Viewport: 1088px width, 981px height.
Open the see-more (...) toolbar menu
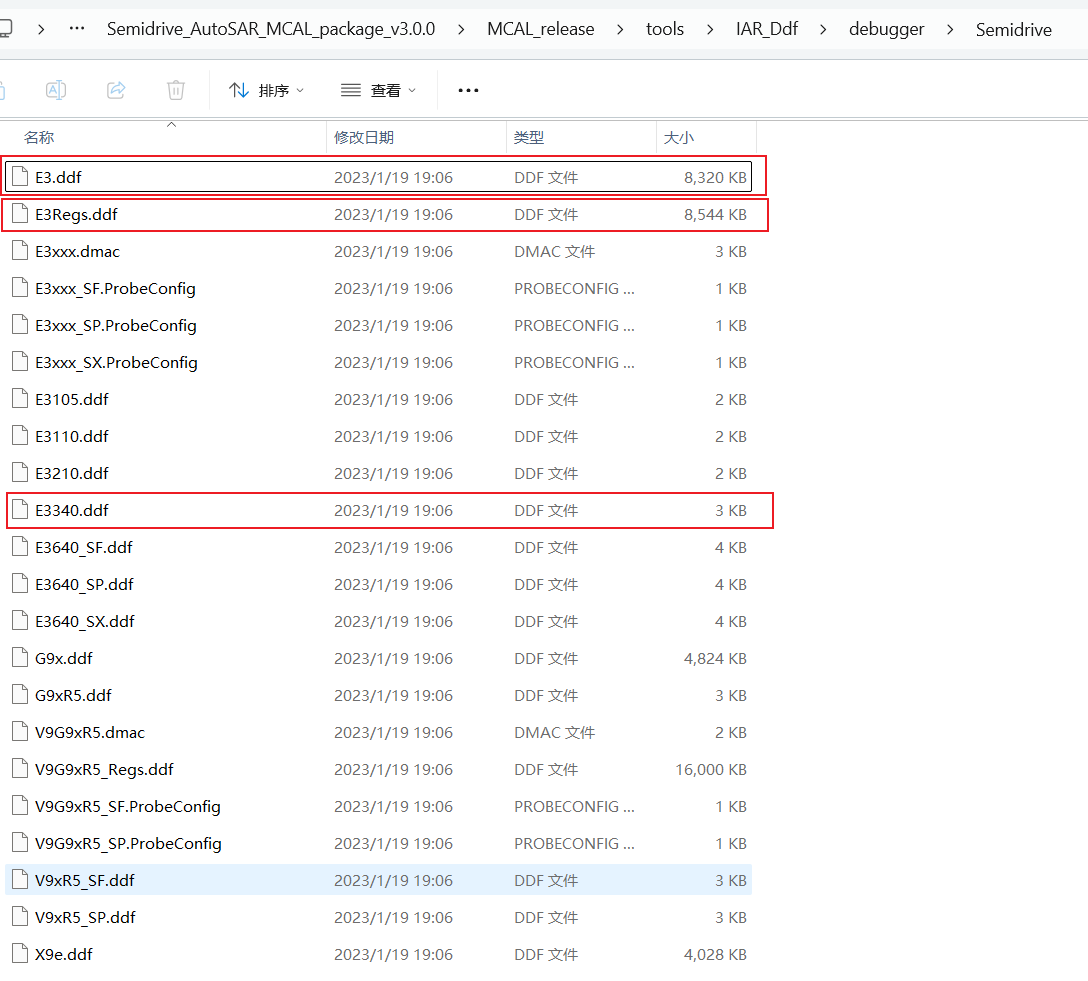467,90
